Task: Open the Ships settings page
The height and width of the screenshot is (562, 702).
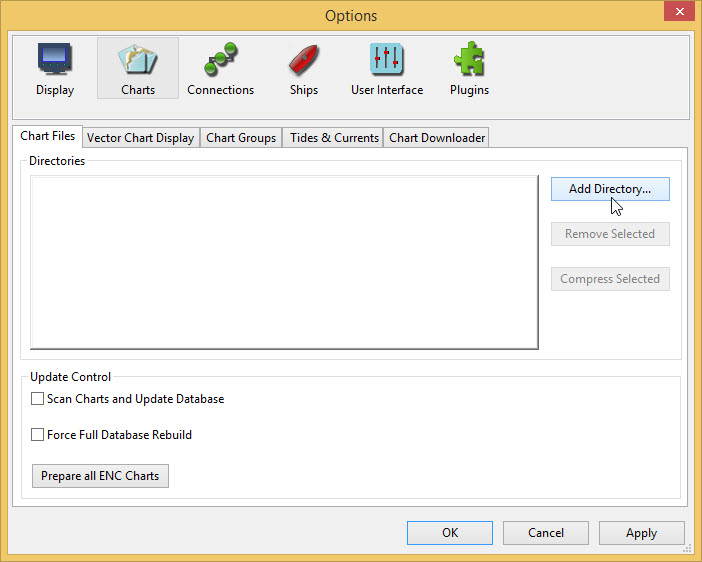Action: [x=304, y=68]
